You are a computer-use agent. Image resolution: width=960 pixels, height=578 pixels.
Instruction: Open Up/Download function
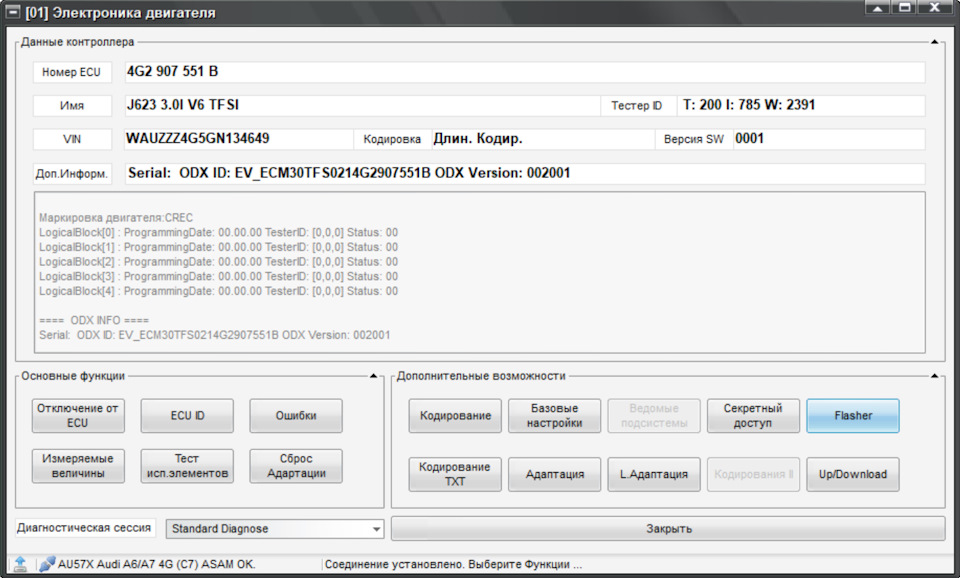[x=852, y=474]
